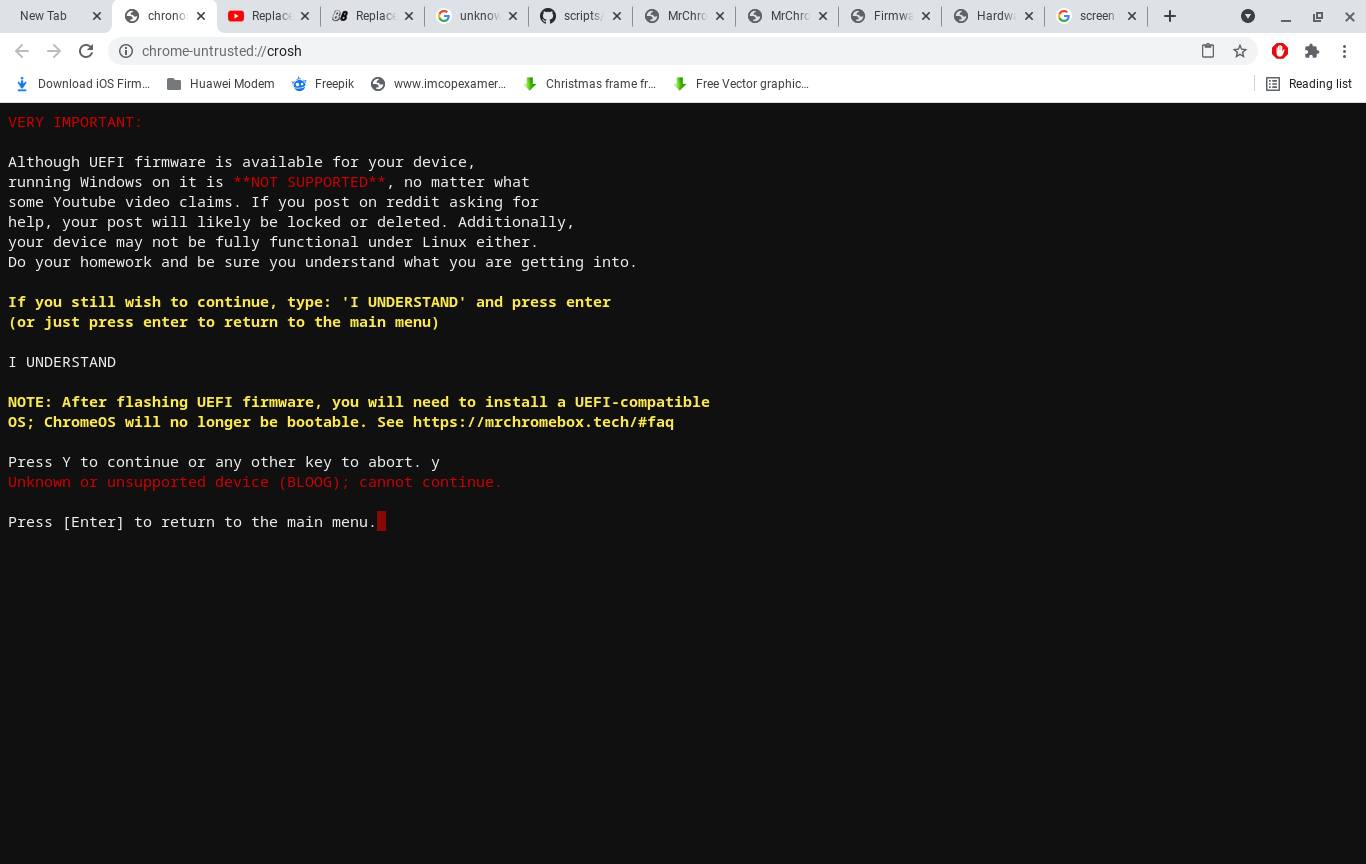
Task: Open the red extension icon in toolbar
Action: click(x=1280, y=51)
